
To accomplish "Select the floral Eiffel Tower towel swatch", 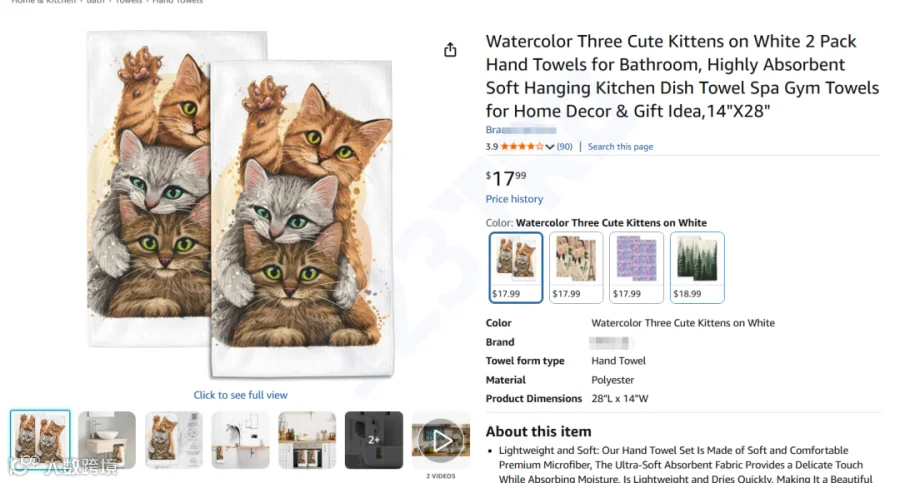I will 576,267.
